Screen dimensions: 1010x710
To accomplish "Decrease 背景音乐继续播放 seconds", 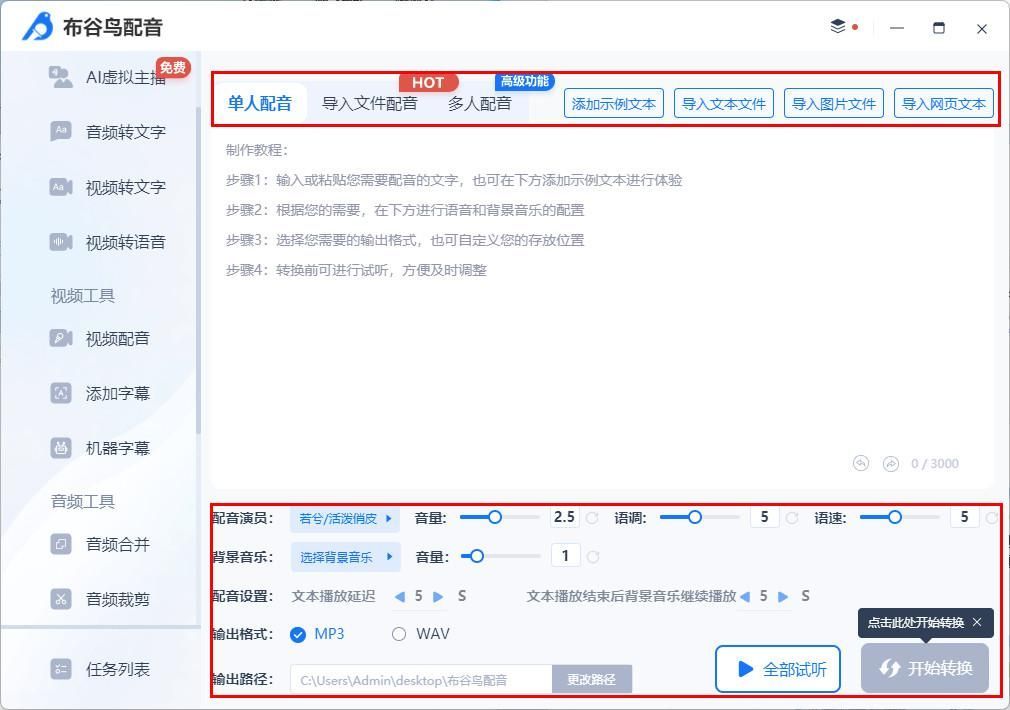I will coord(745,597).
